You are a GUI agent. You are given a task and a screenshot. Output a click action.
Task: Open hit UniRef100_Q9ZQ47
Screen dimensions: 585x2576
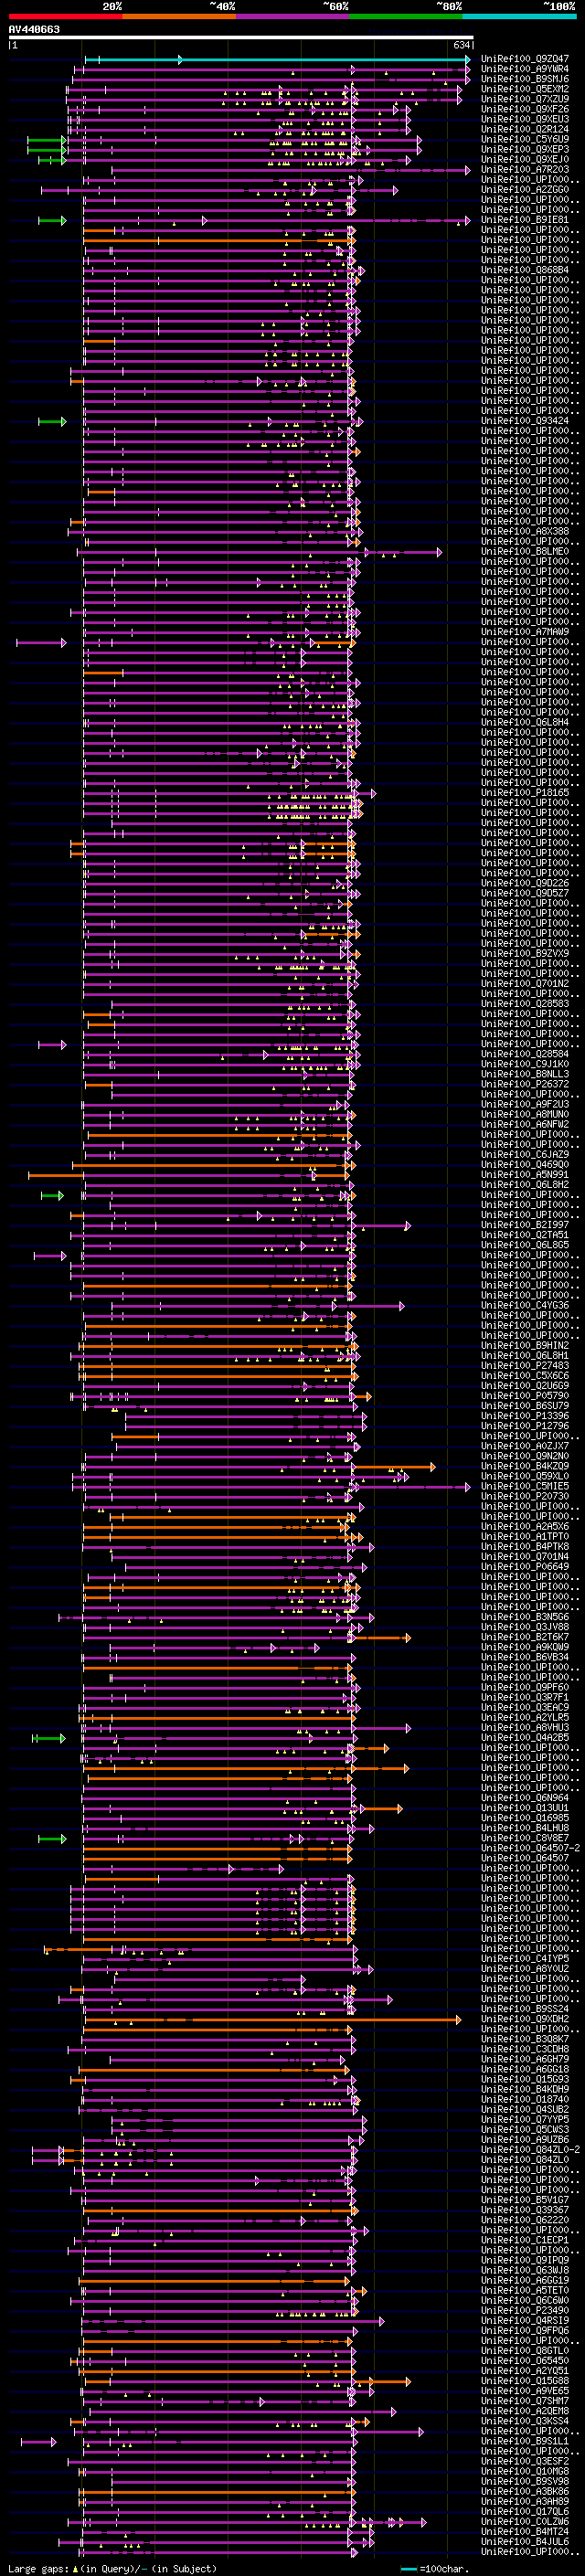tap(525, 59)
